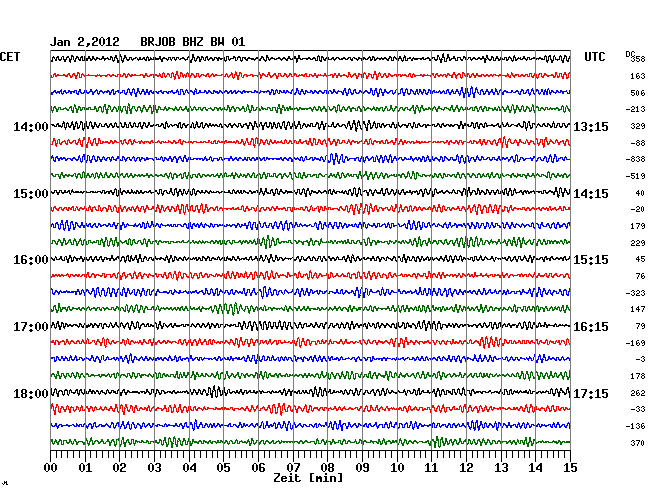Screen dimensions: 650x494
Task: Select the DC offset value 76
Action: pos(640,276)
